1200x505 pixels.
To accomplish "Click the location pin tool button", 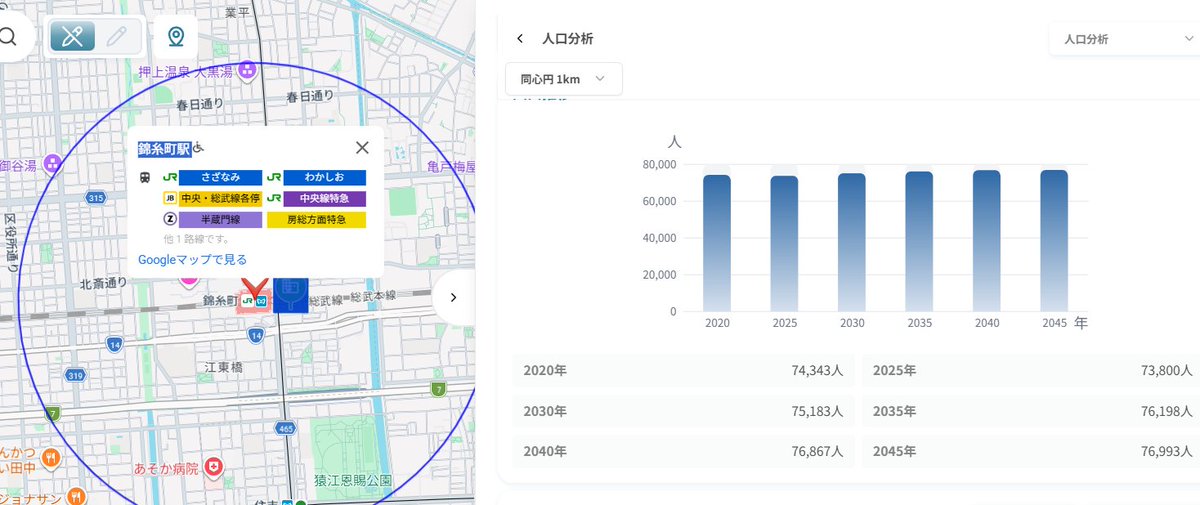I will [175, 38].
